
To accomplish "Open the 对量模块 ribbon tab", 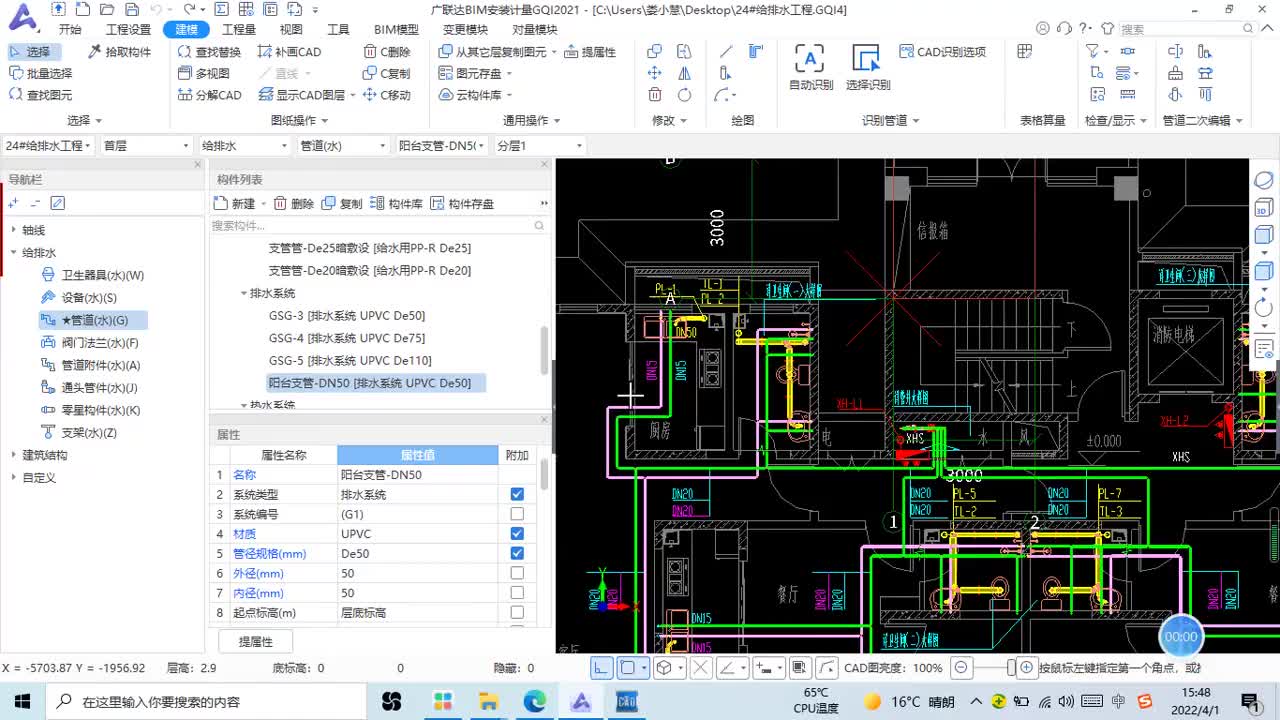I will pos(534,29).
